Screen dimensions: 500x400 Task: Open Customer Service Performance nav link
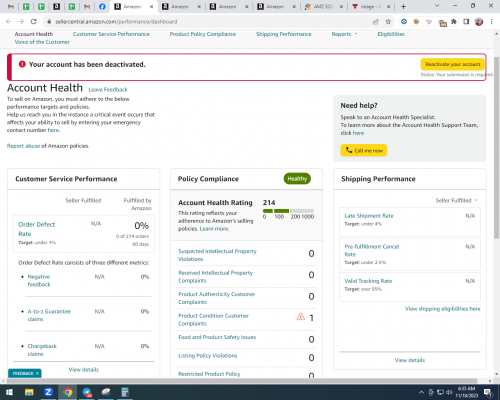point(111,34)
